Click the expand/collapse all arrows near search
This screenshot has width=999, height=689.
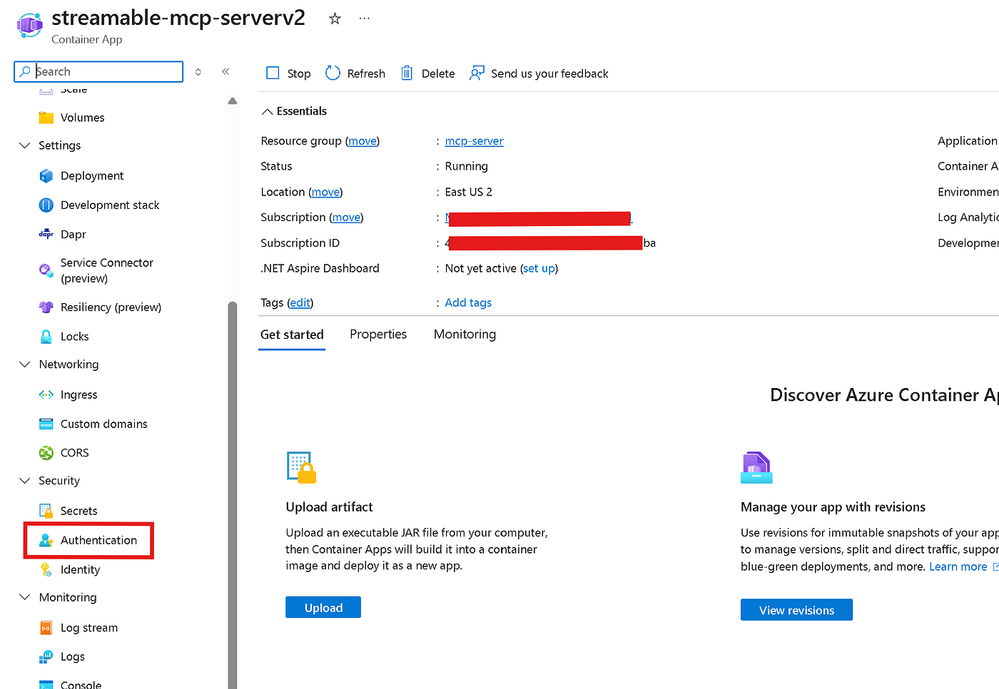(x=198, y=72)
